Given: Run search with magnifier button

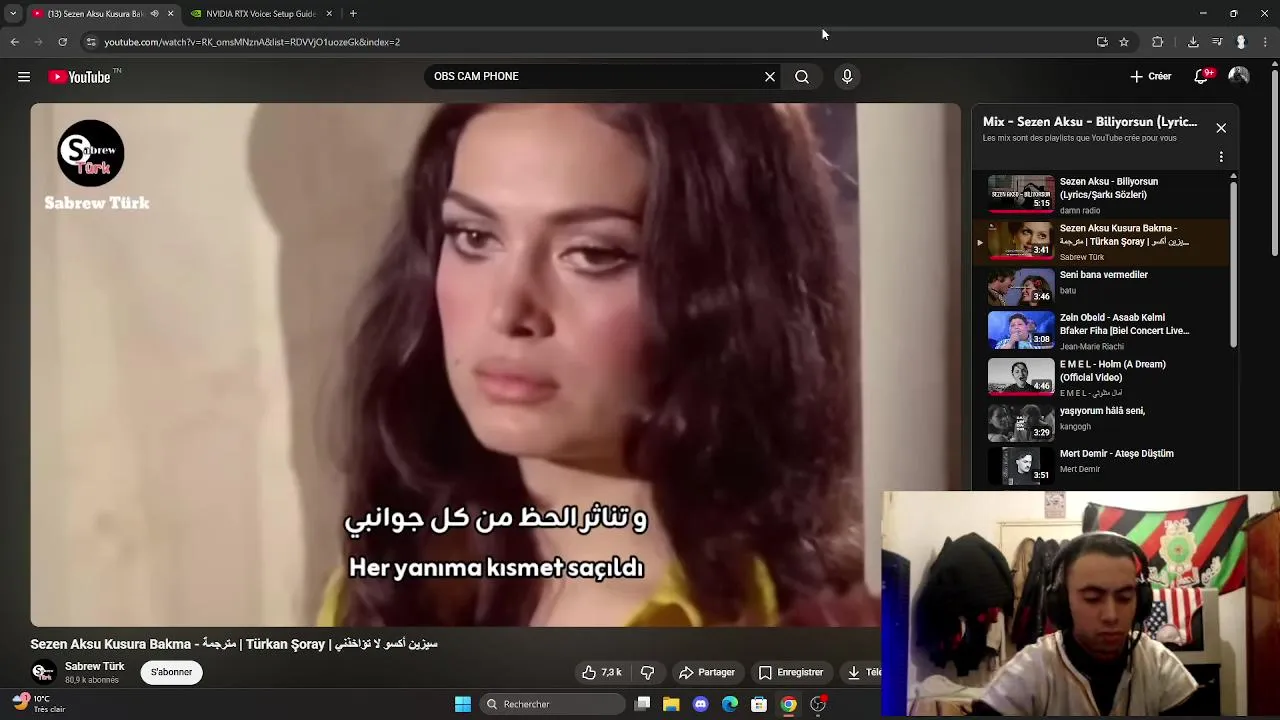Looking at the screenshot, I should (802, 77).
